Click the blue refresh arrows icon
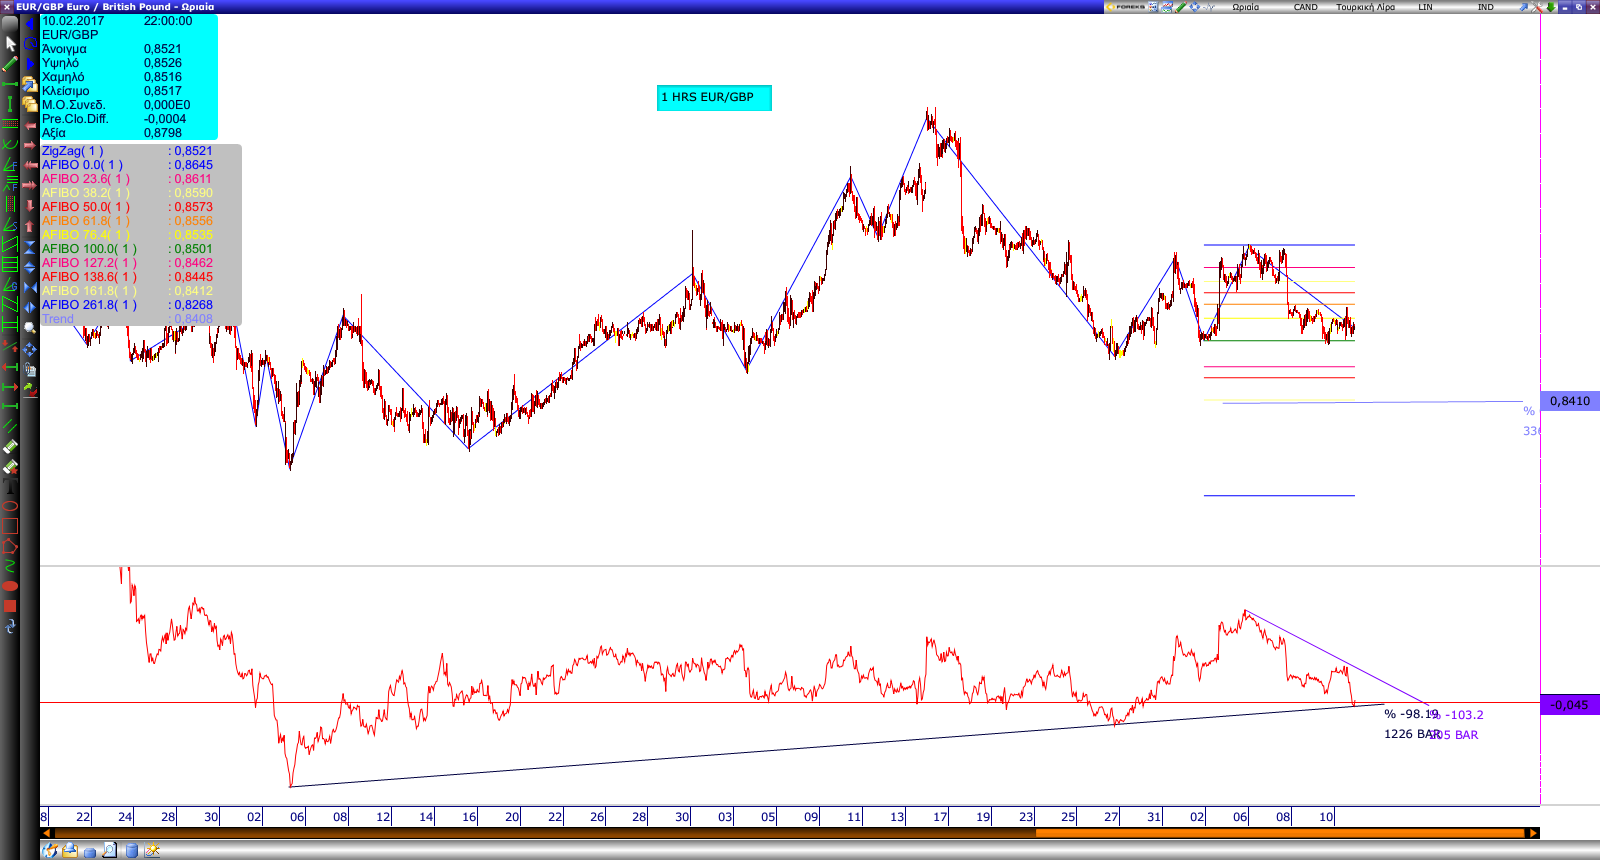 pos(10,626)
